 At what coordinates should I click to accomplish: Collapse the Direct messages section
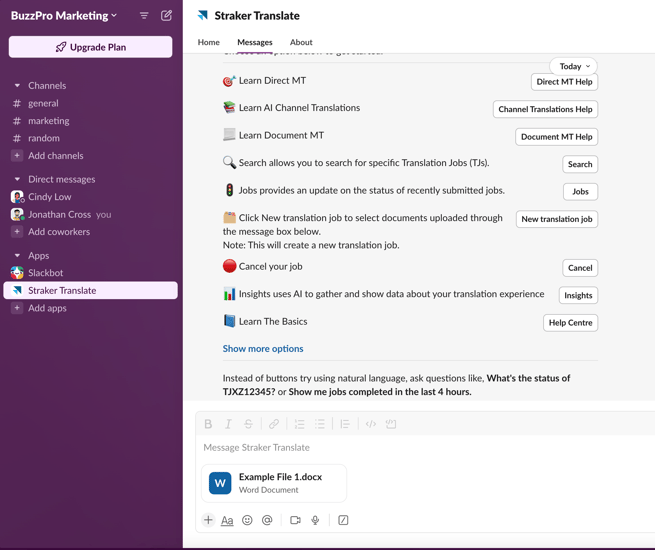(x=17, y=179)
